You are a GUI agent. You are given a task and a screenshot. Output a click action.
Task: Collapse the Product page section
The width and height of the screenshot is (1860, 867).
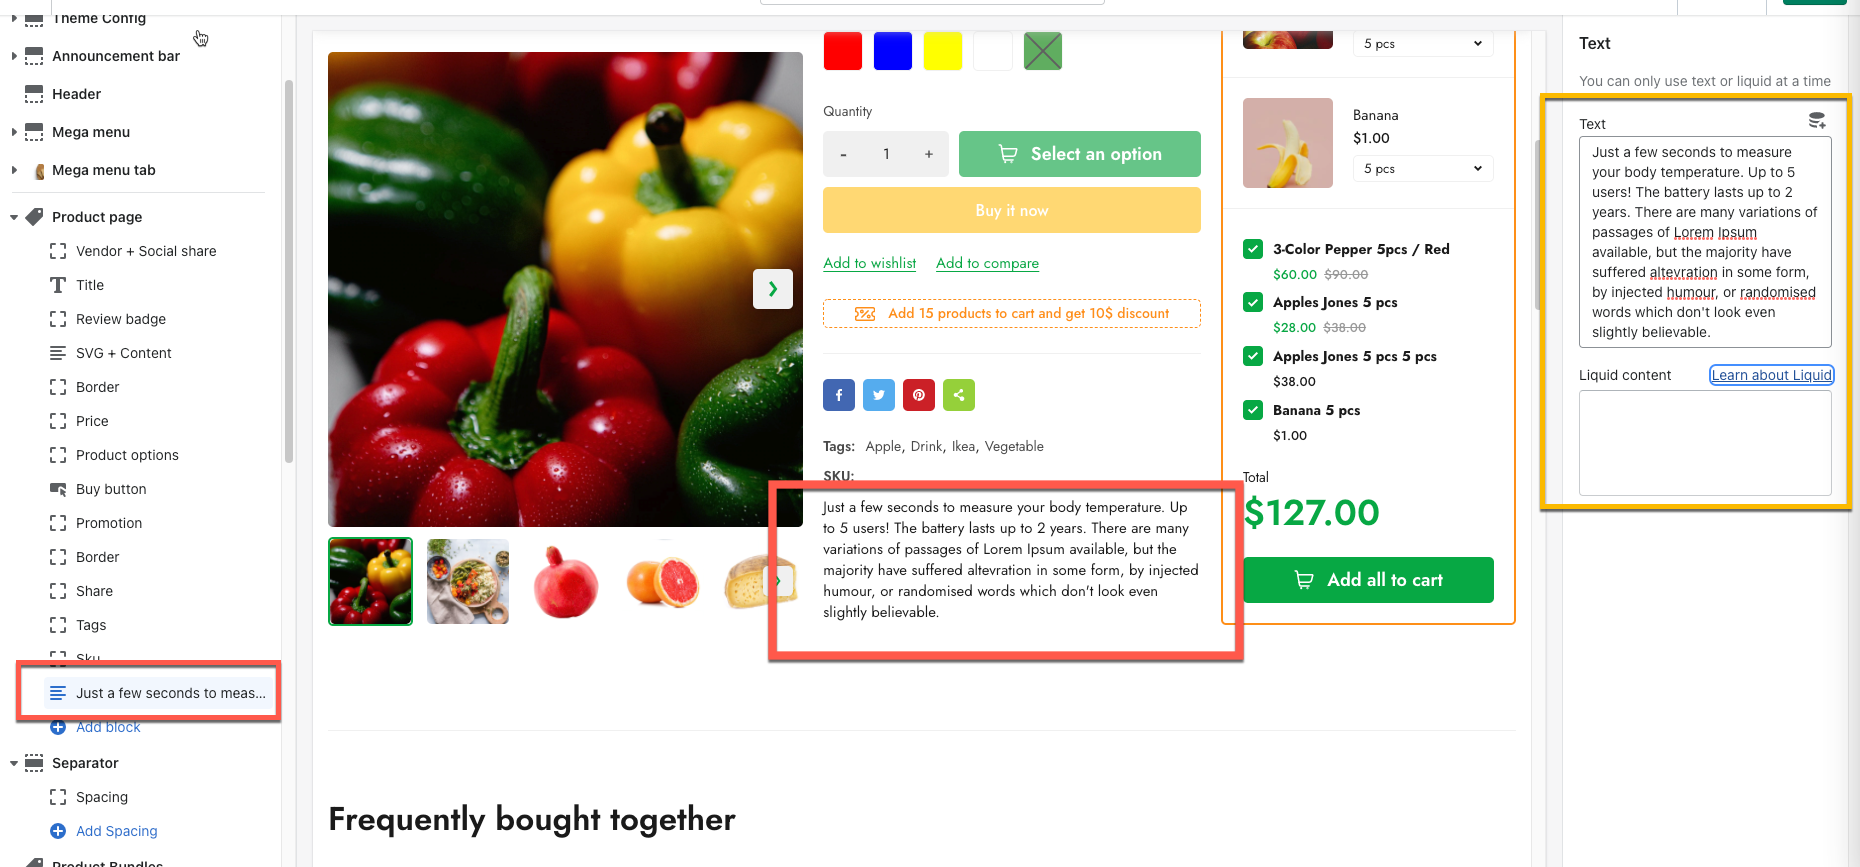tap(14, 217)
